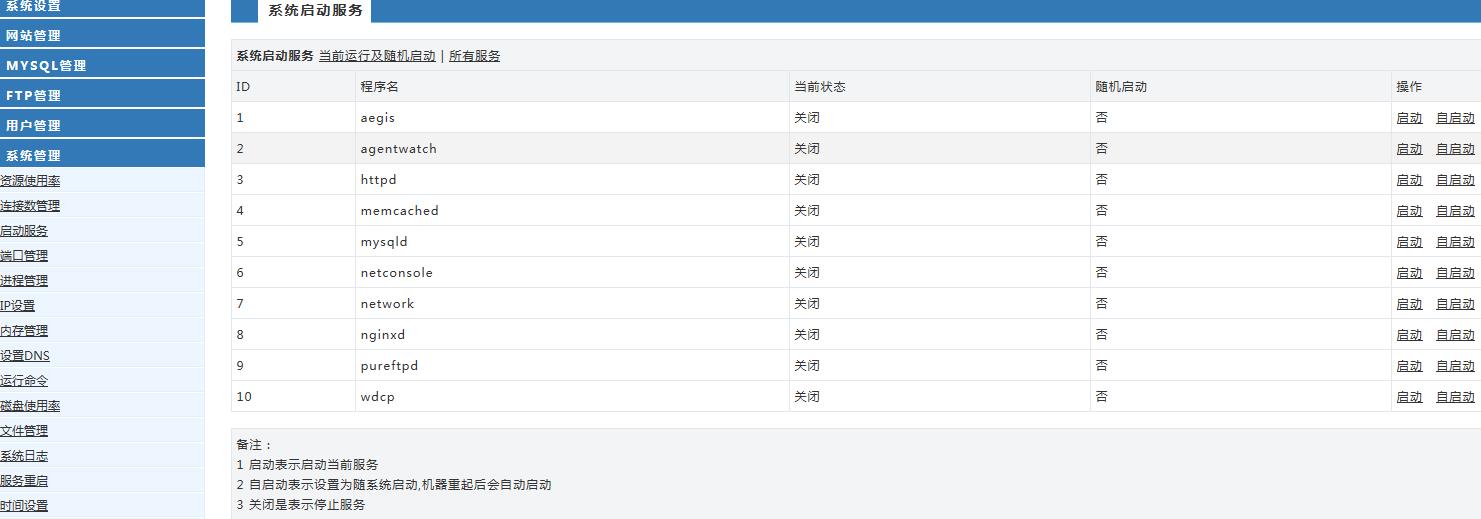The image size is (1481, 519).
Task: Select the agentwatch program name cell
Action: [x=572, y=149]
